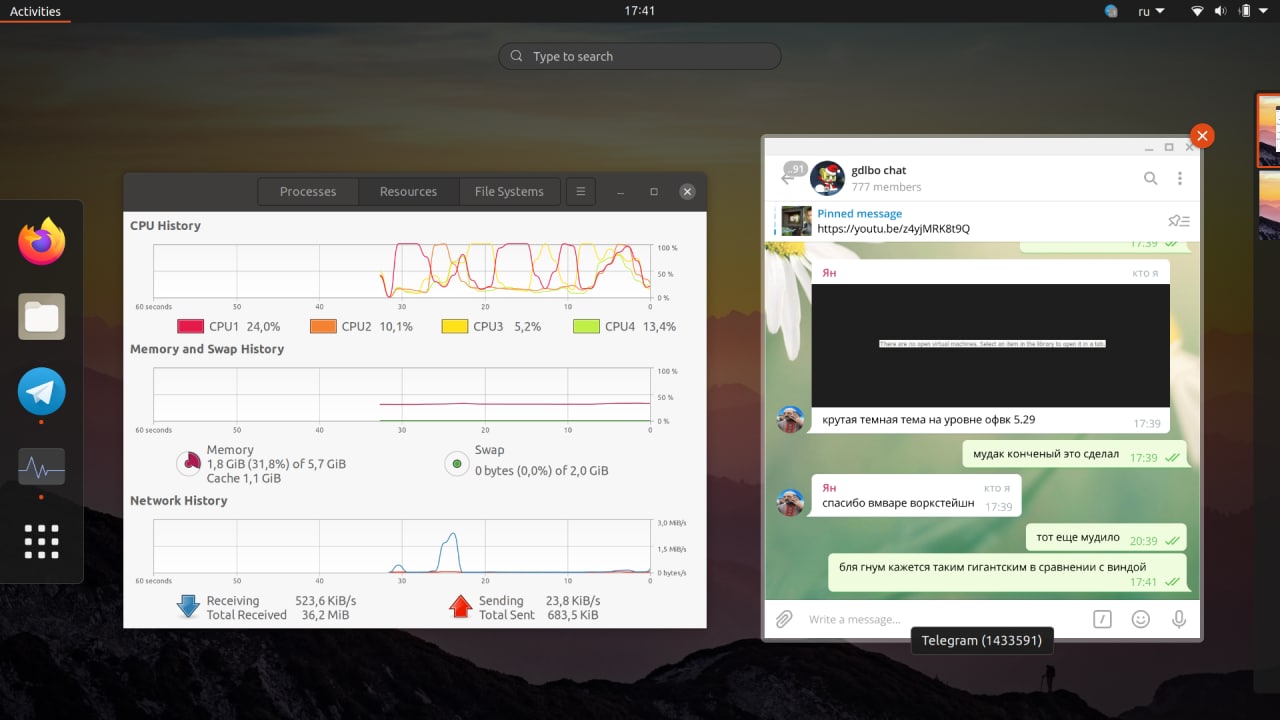This screenshot has height=720, width=1280.
Task: Click sender name Ян on image message
Action: (x=829, y=273)
